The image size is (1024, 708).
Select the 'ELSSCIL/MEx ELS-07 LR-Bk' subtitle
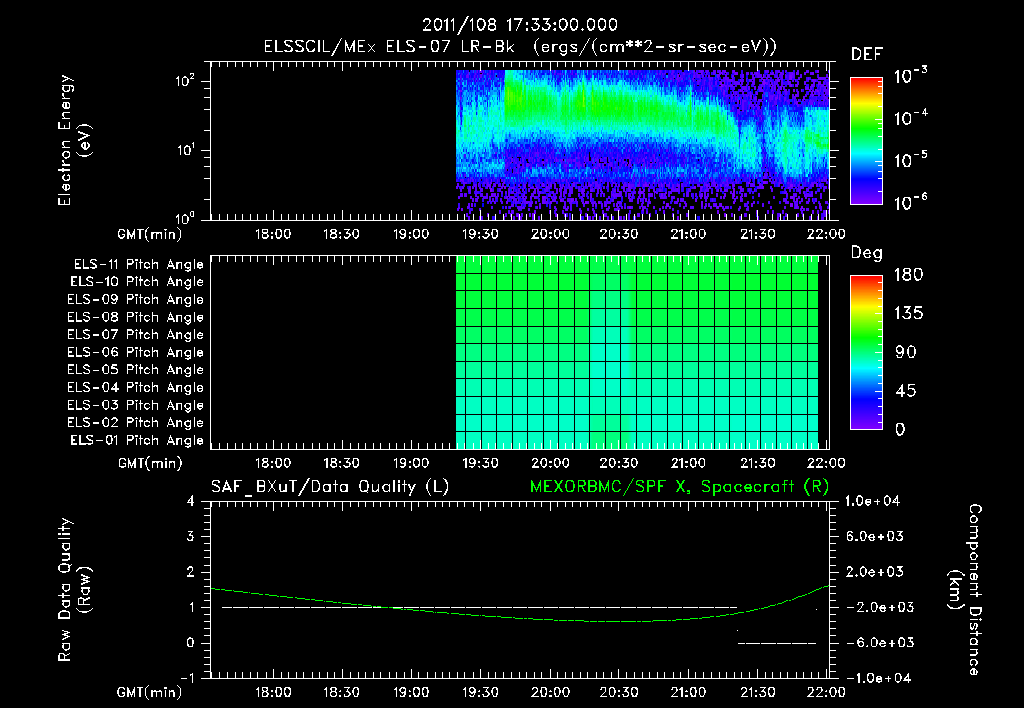click(389, 47)
